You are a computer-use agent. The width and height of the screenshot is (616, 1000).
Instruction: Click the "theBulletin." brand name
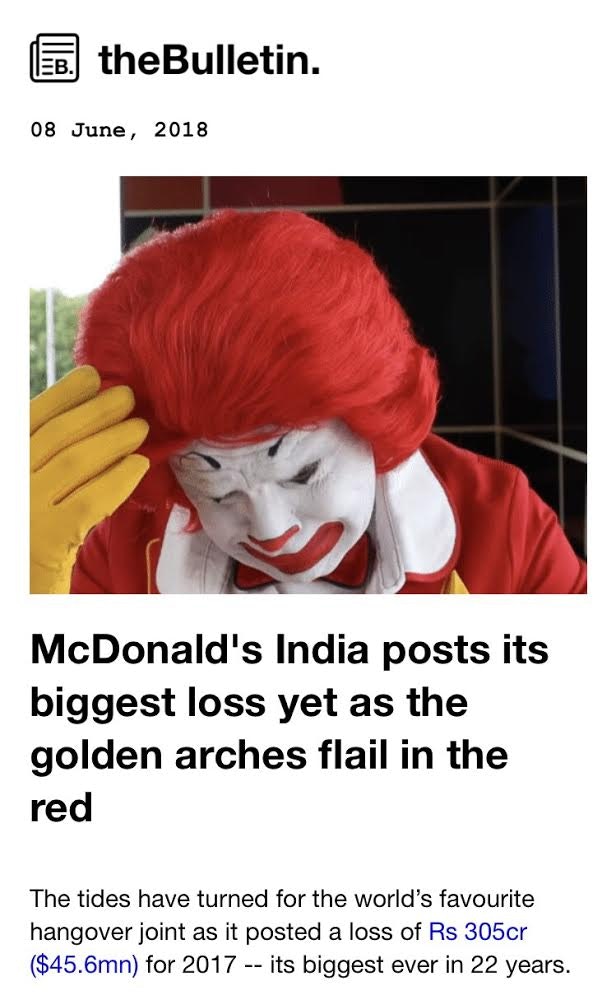coord(209,59)
